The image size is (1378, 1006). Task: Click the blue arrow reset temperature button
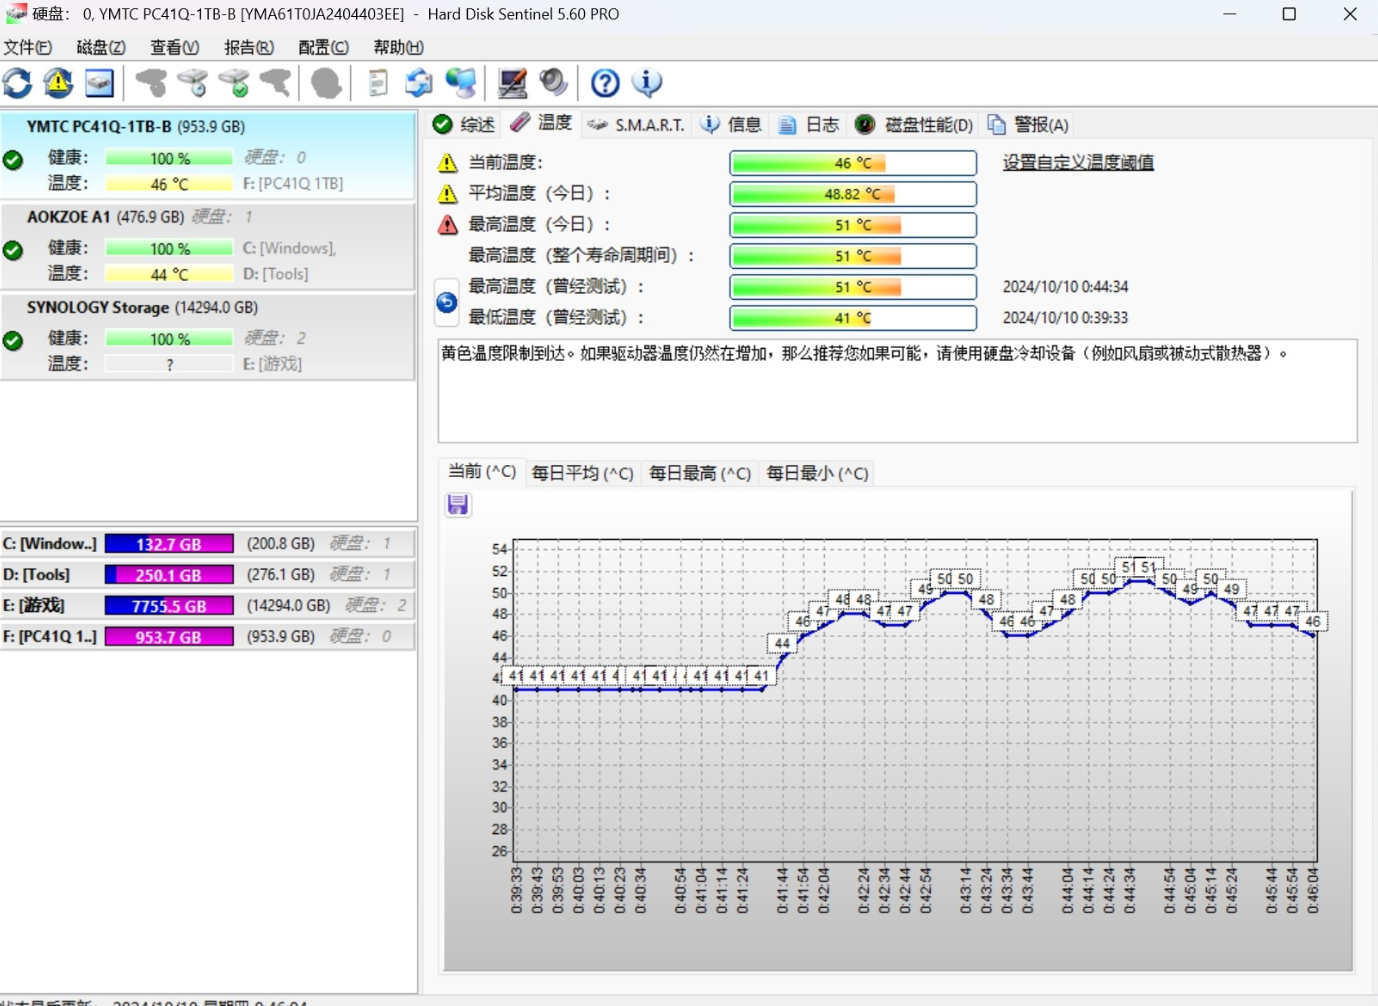click(447, 302)
